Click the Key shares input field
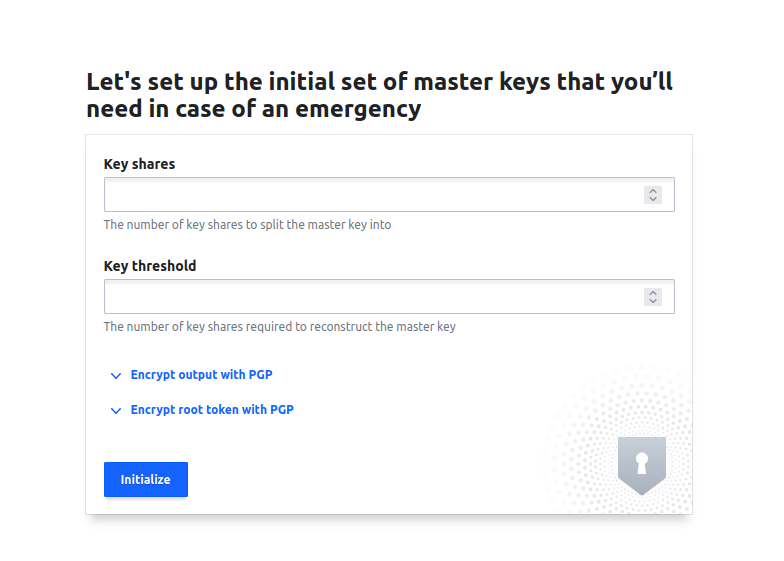This screenshot has height=561, width=784. point(372,195)
